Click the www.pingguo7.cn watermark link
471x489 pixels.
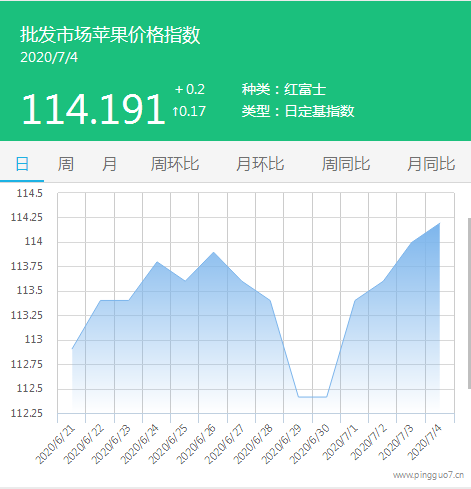tap(428, 475)
